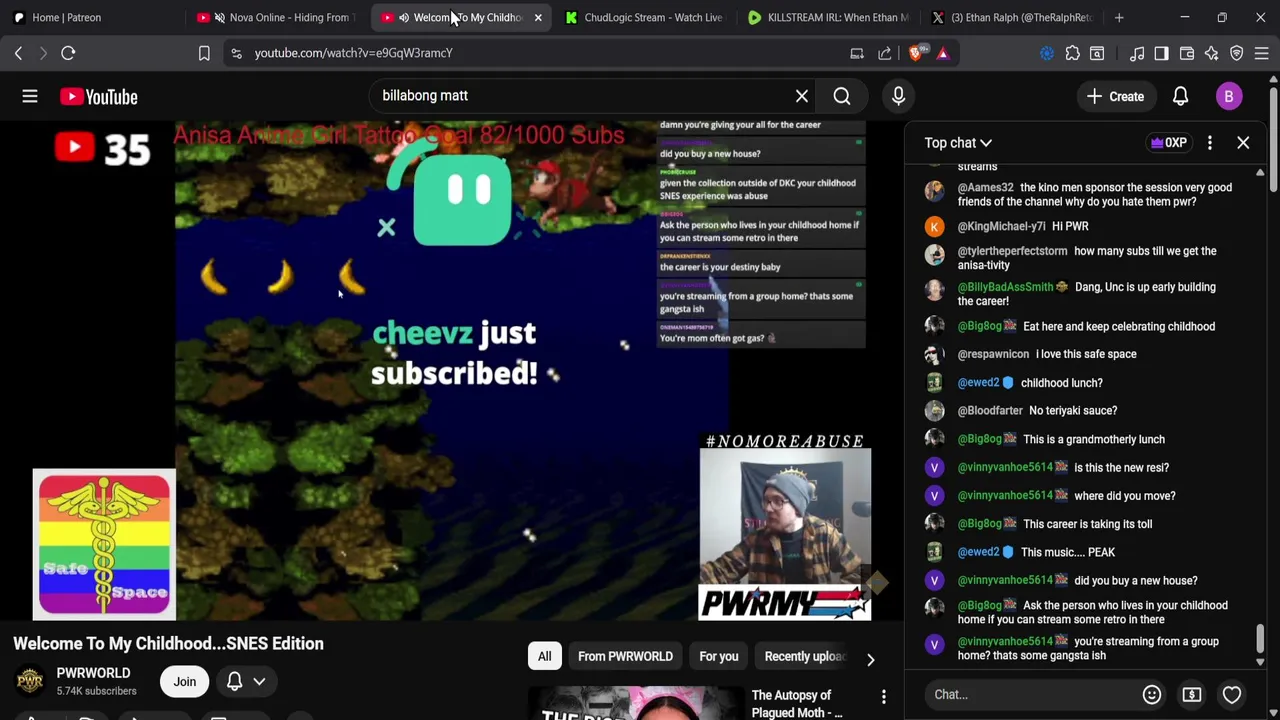Click the live chat scrollbar thumb
1280x720 pixels.
pyautogui.click(x=1260, y=637)
